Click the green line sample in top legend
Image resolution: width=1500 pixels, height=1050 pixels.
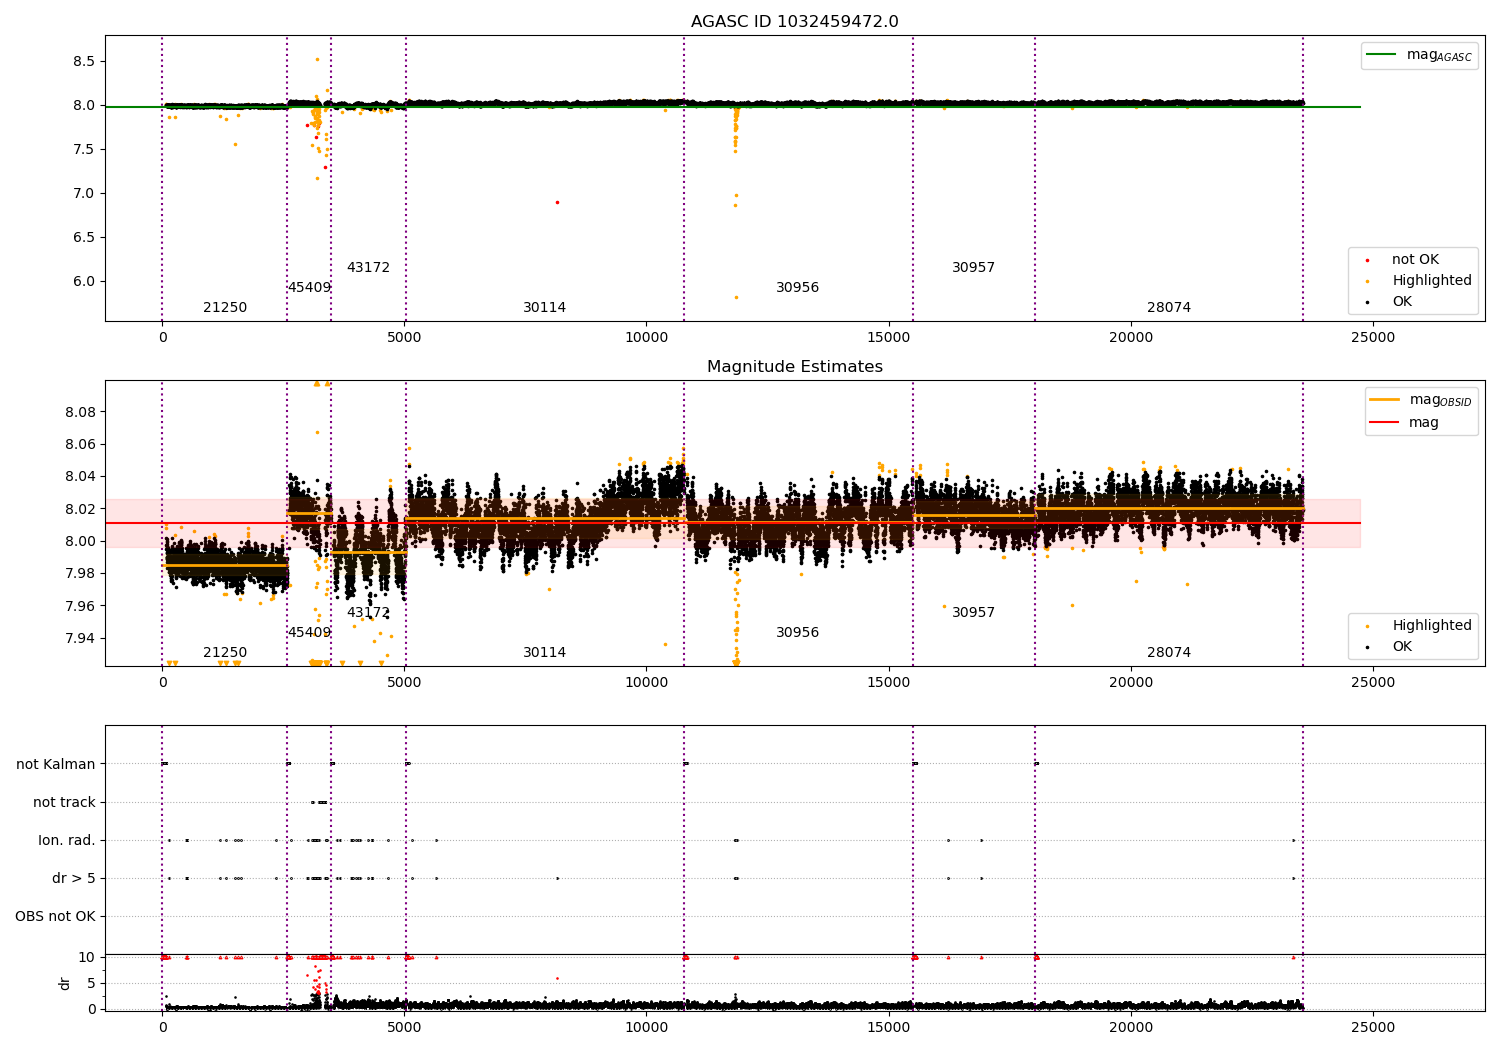click(x=1381, y=55)
